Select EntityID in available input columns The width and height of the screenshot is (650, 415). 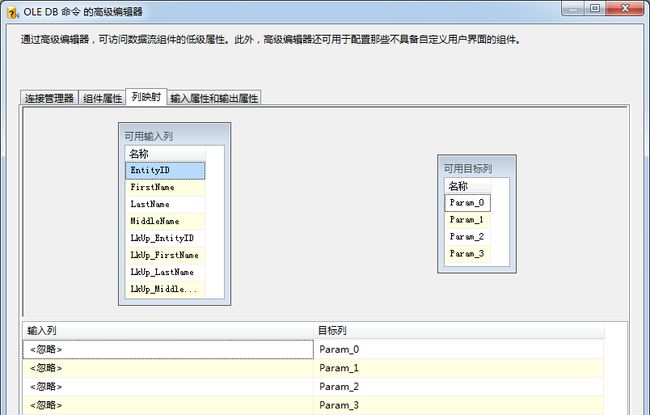165,170
